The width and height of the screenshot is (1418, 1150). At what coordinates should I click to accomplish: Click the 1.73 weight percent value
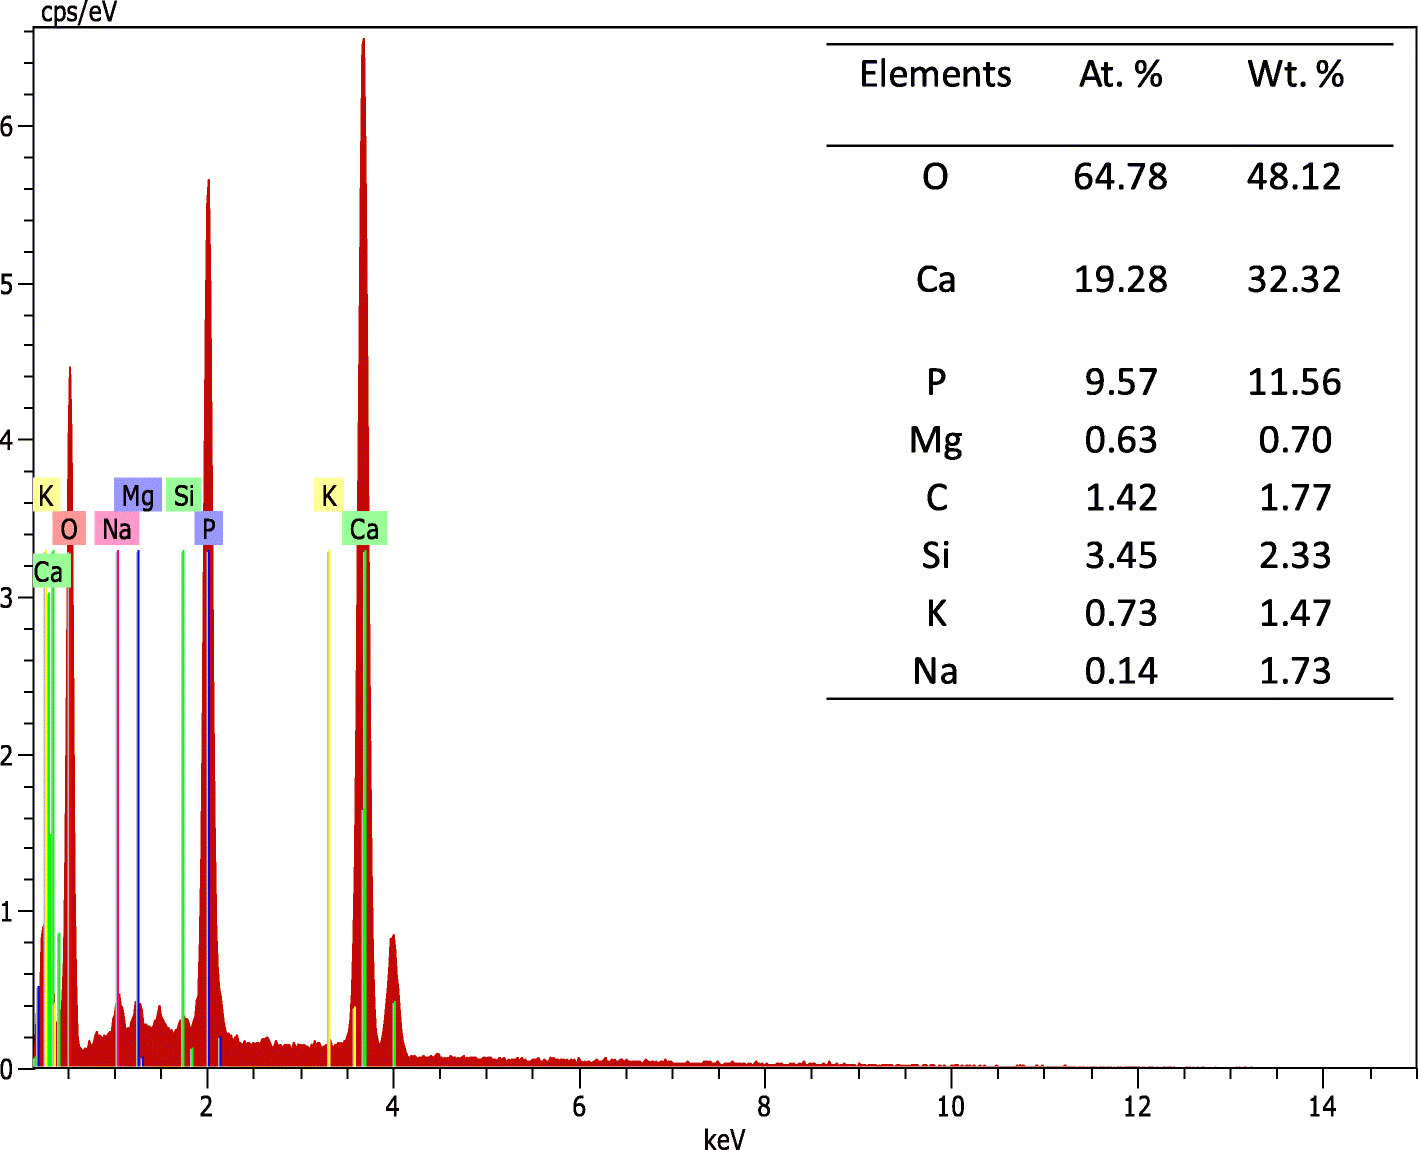pos(1295,671)
